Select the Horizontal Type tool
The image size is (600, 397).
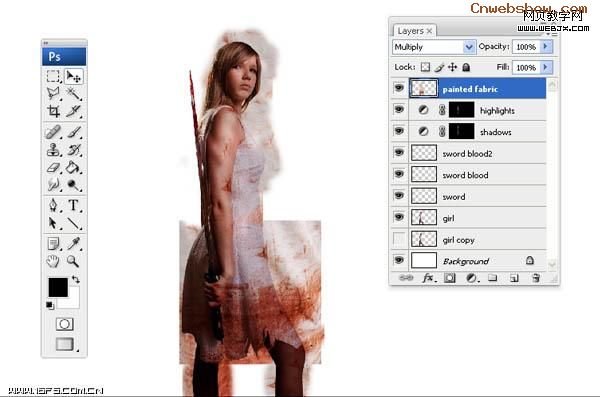pyautogui.click(x=74, y=205)
